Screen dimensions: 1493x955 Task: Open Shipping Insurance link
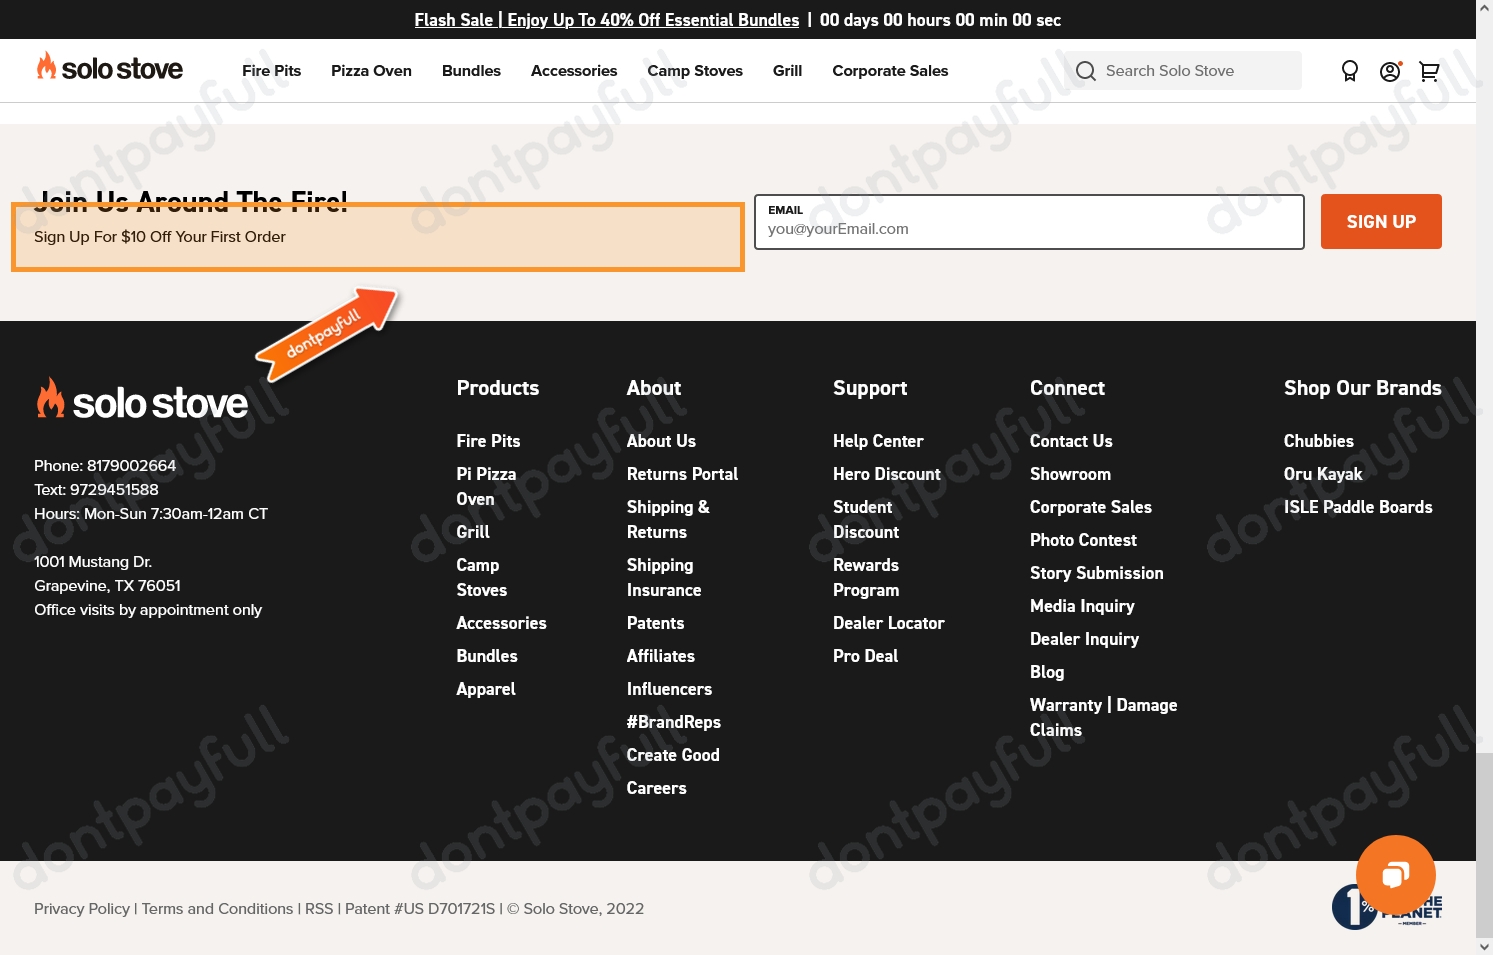click(664, 578)
